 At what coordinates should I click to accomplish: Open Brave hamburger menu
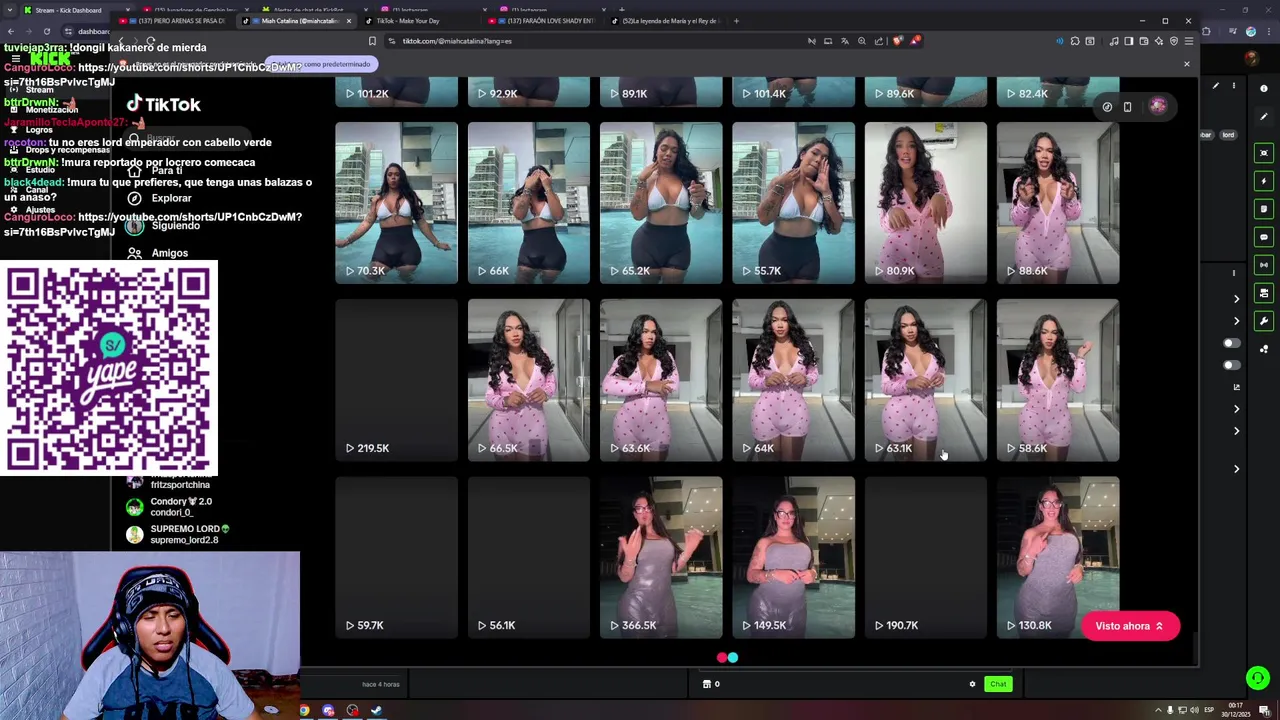tap(1189, 41)
